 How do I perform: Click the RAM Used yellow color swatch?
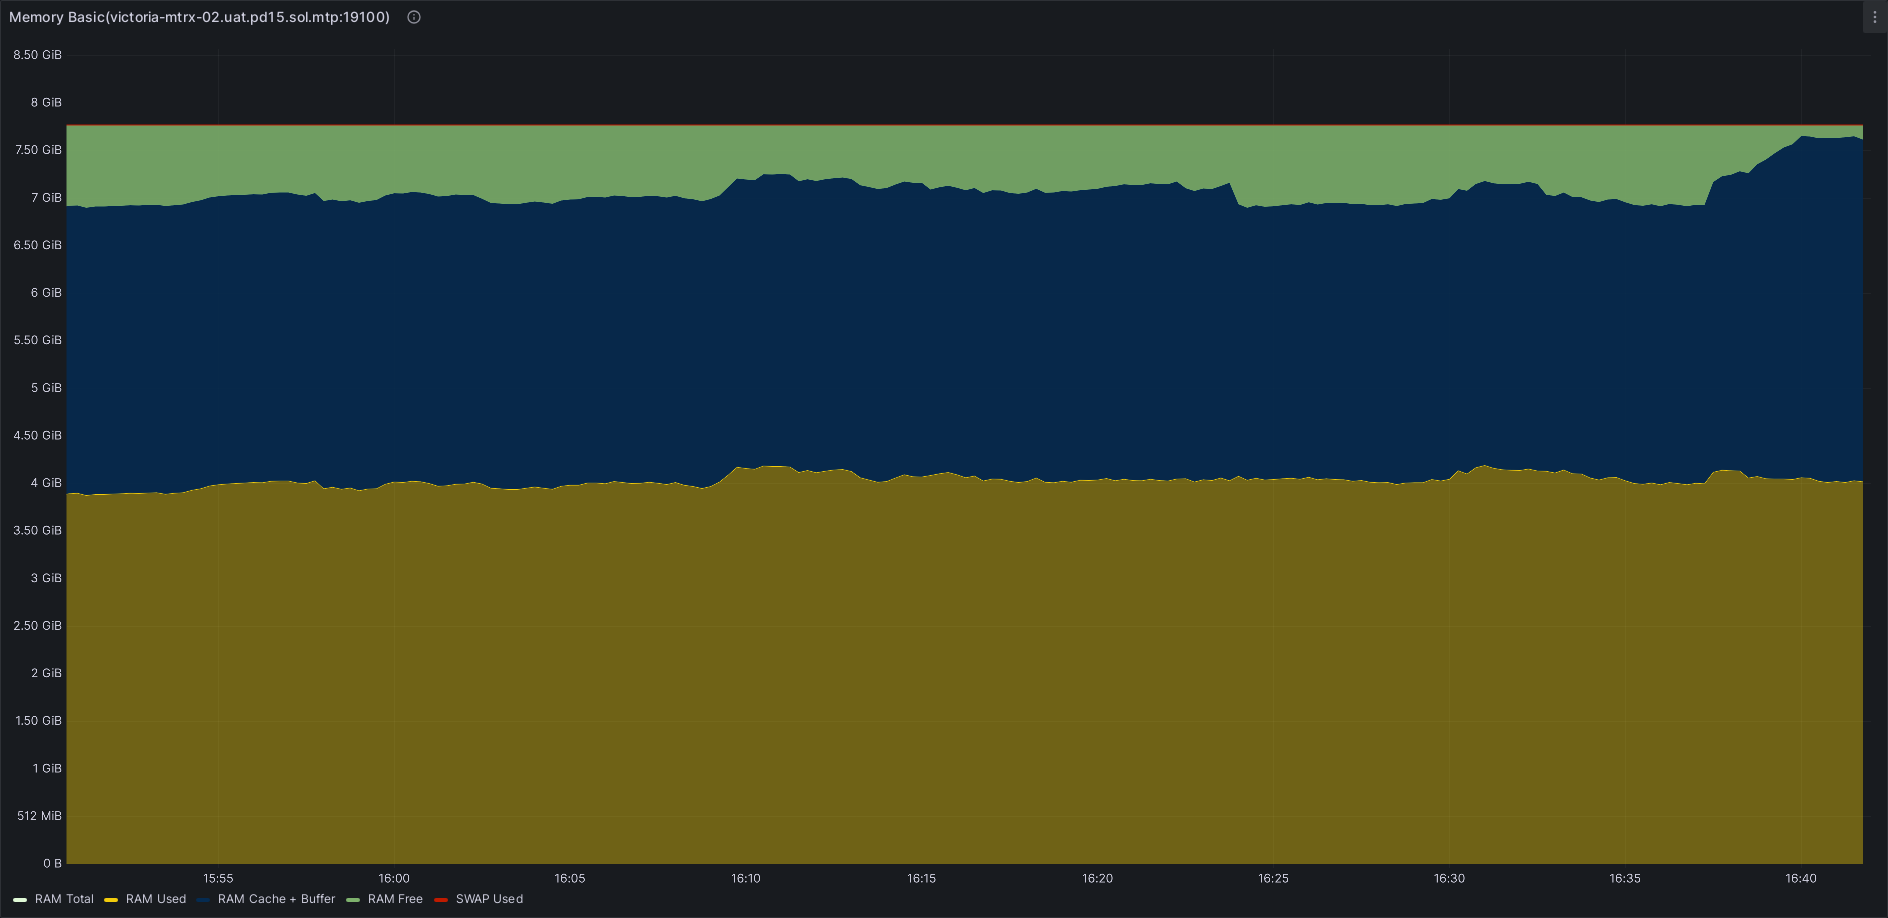[111, 900]
